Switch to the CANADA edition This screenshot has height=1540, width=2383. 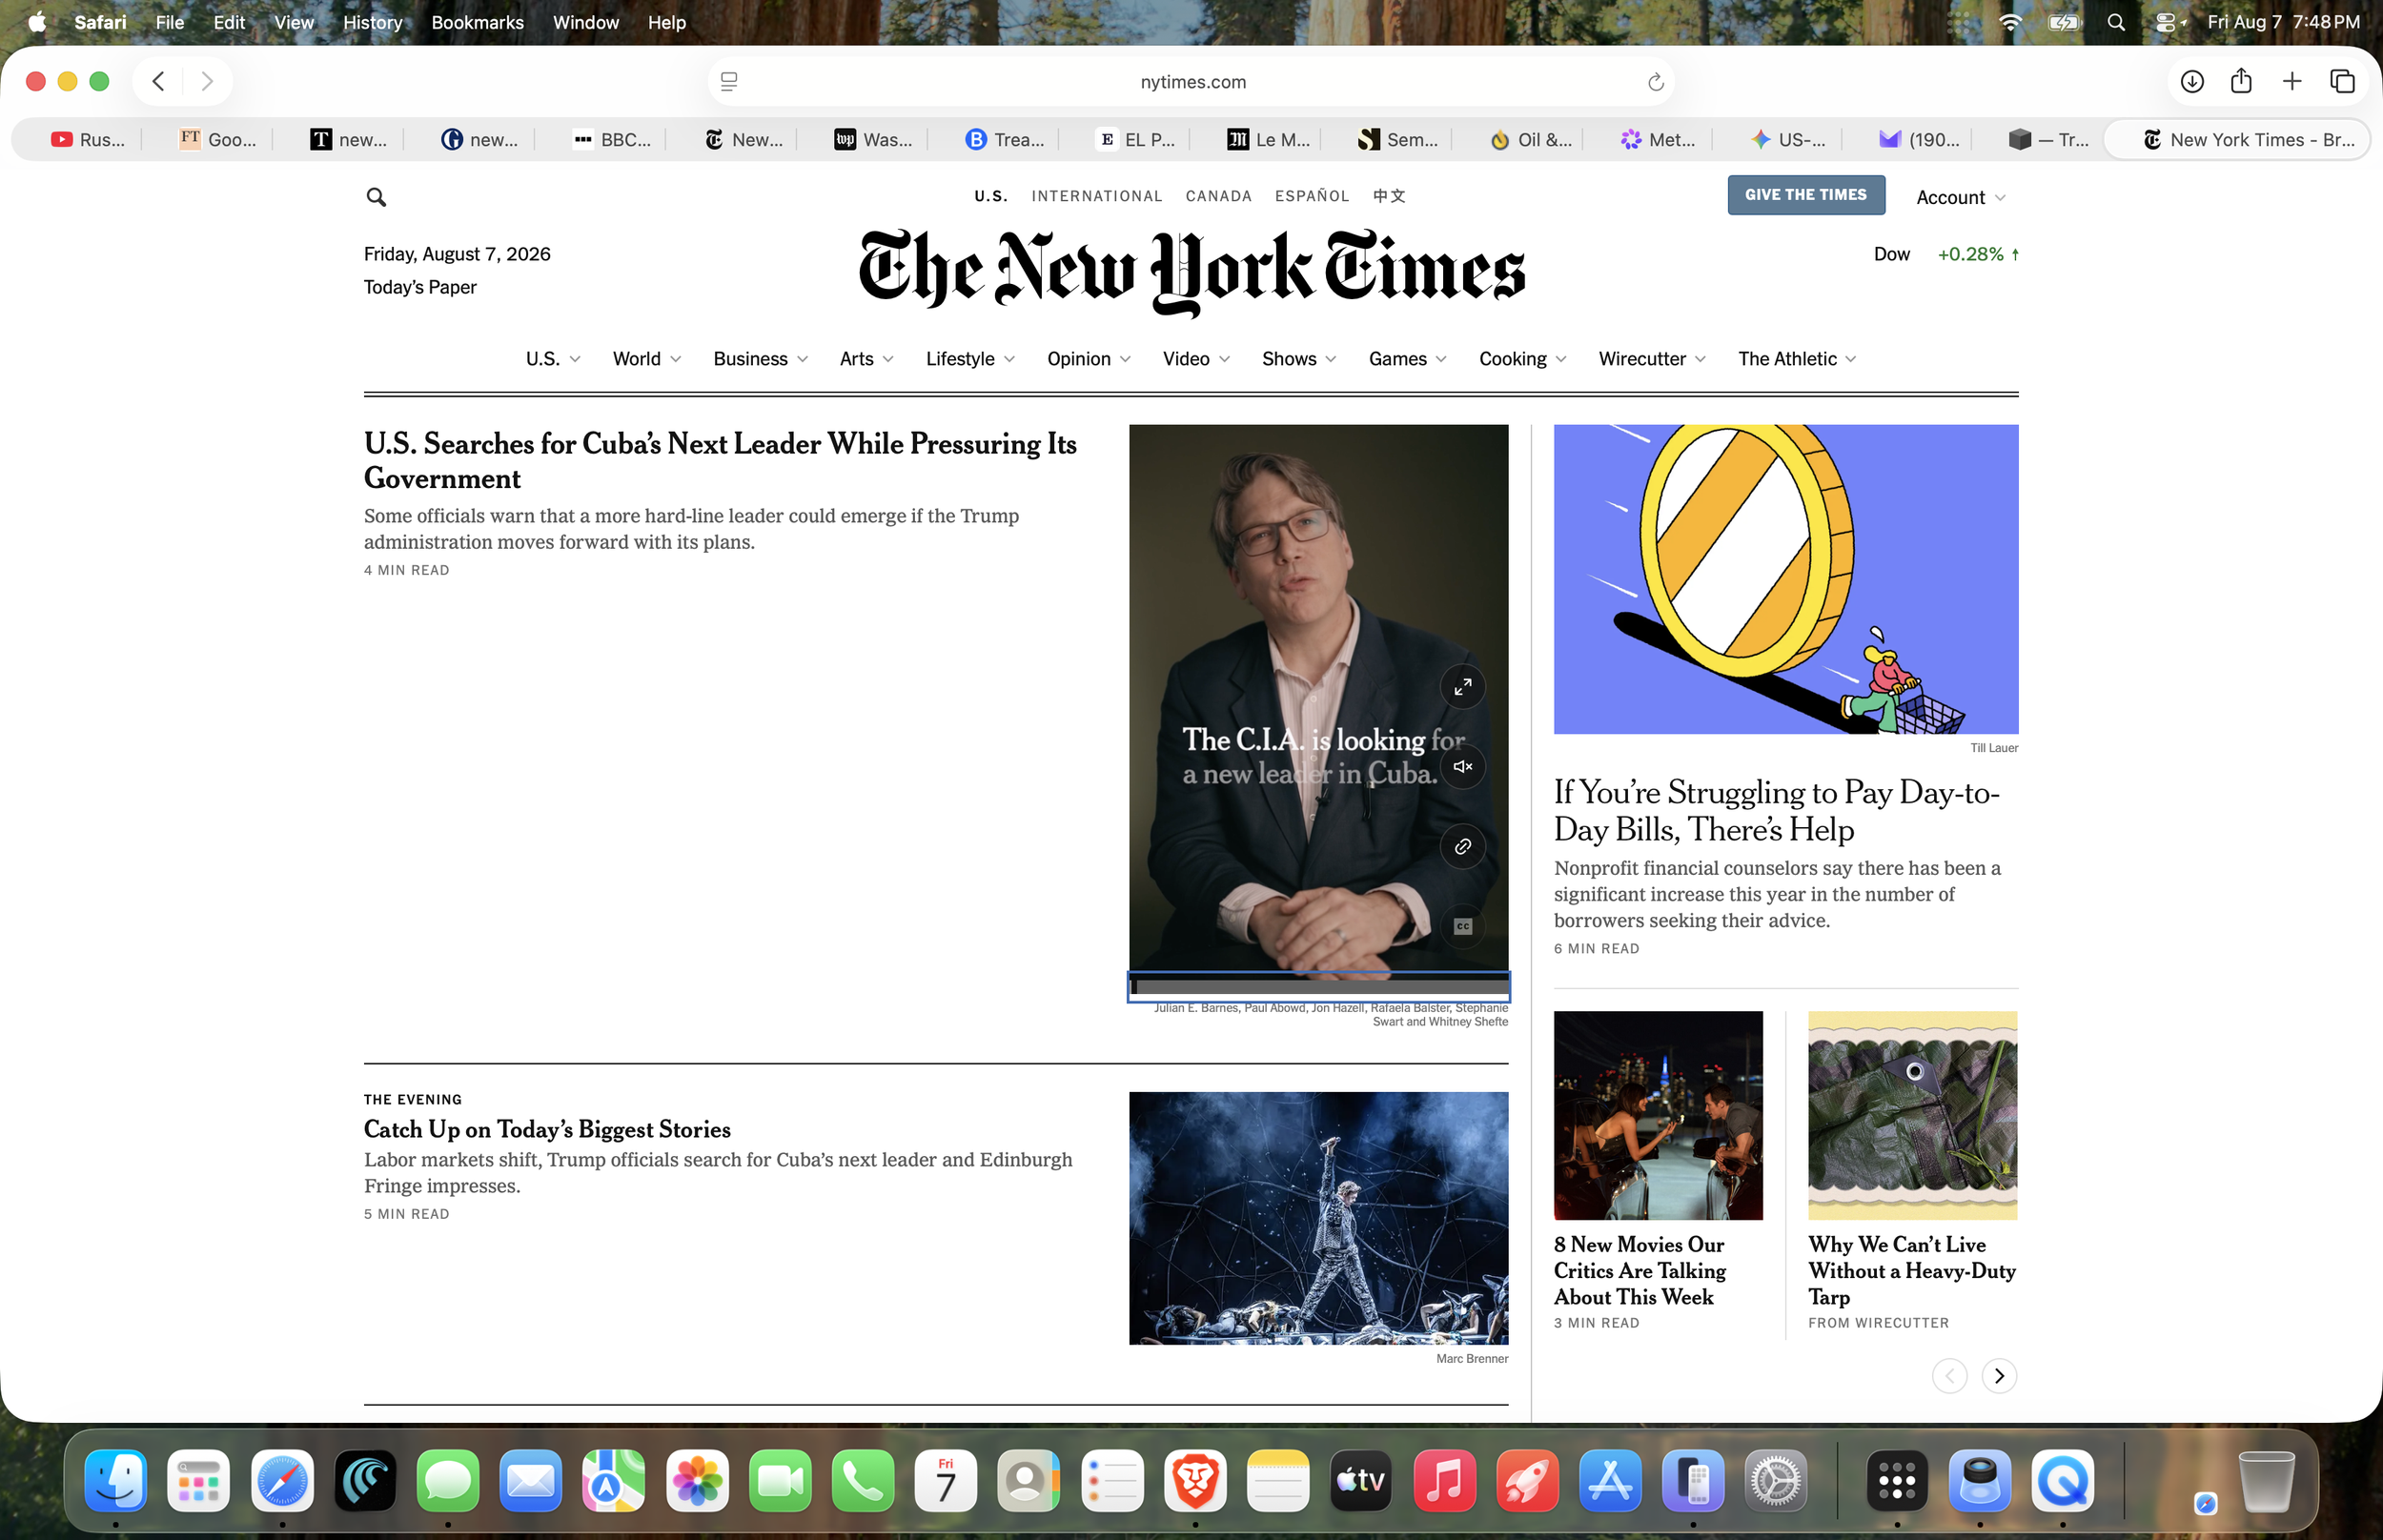pos(1218,196)
